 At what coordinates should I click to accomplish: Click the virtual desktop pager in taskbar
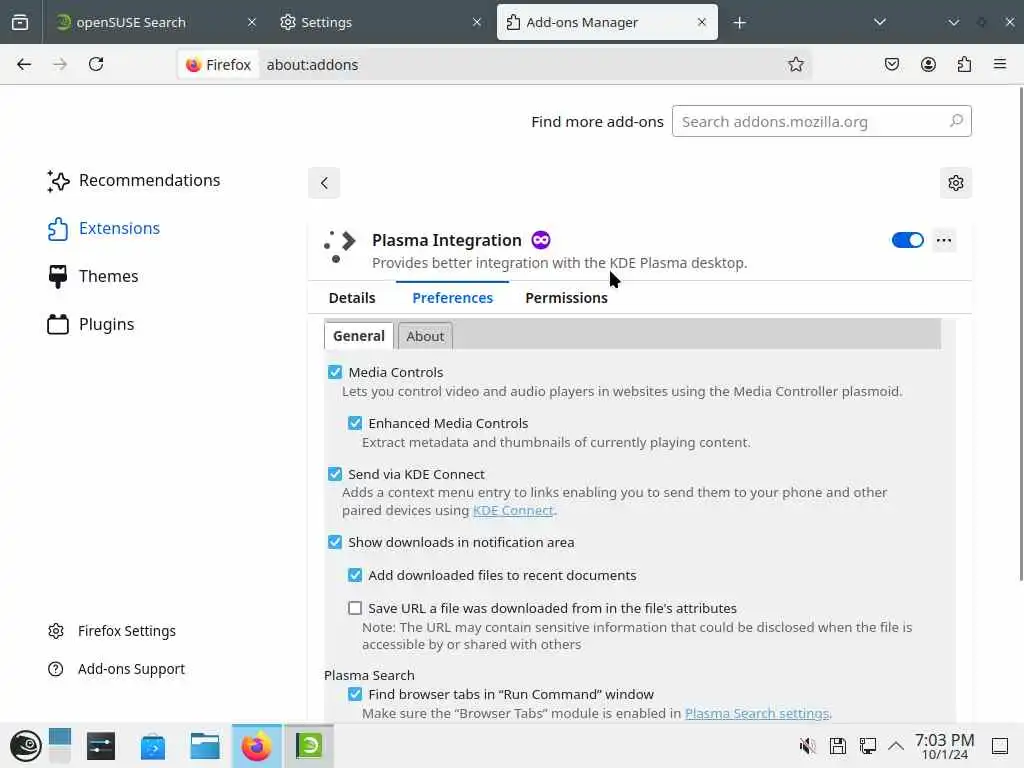59,746
